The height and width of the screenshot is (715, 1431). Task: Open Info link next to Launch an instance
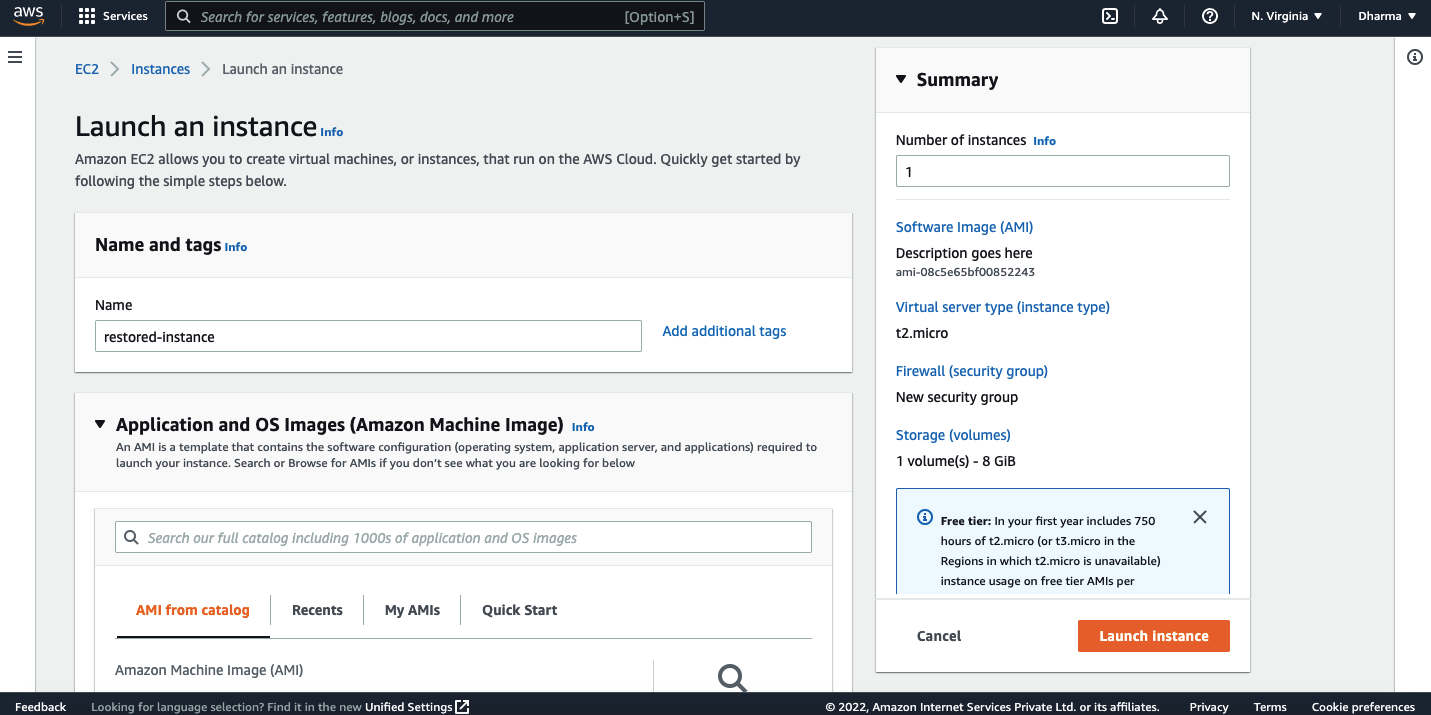tap(332, 132)
